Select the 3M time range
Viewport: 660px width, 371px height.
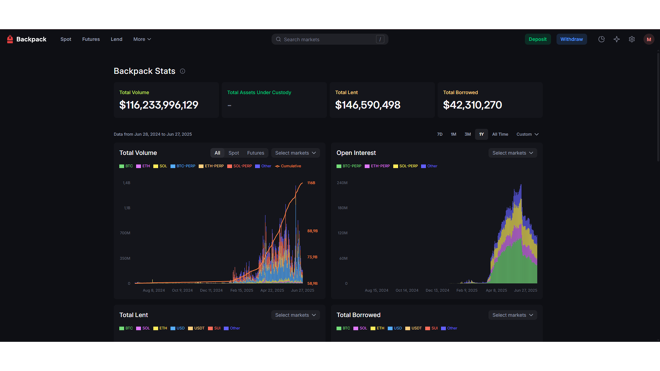pyautogui.click(x=468, y=134)
